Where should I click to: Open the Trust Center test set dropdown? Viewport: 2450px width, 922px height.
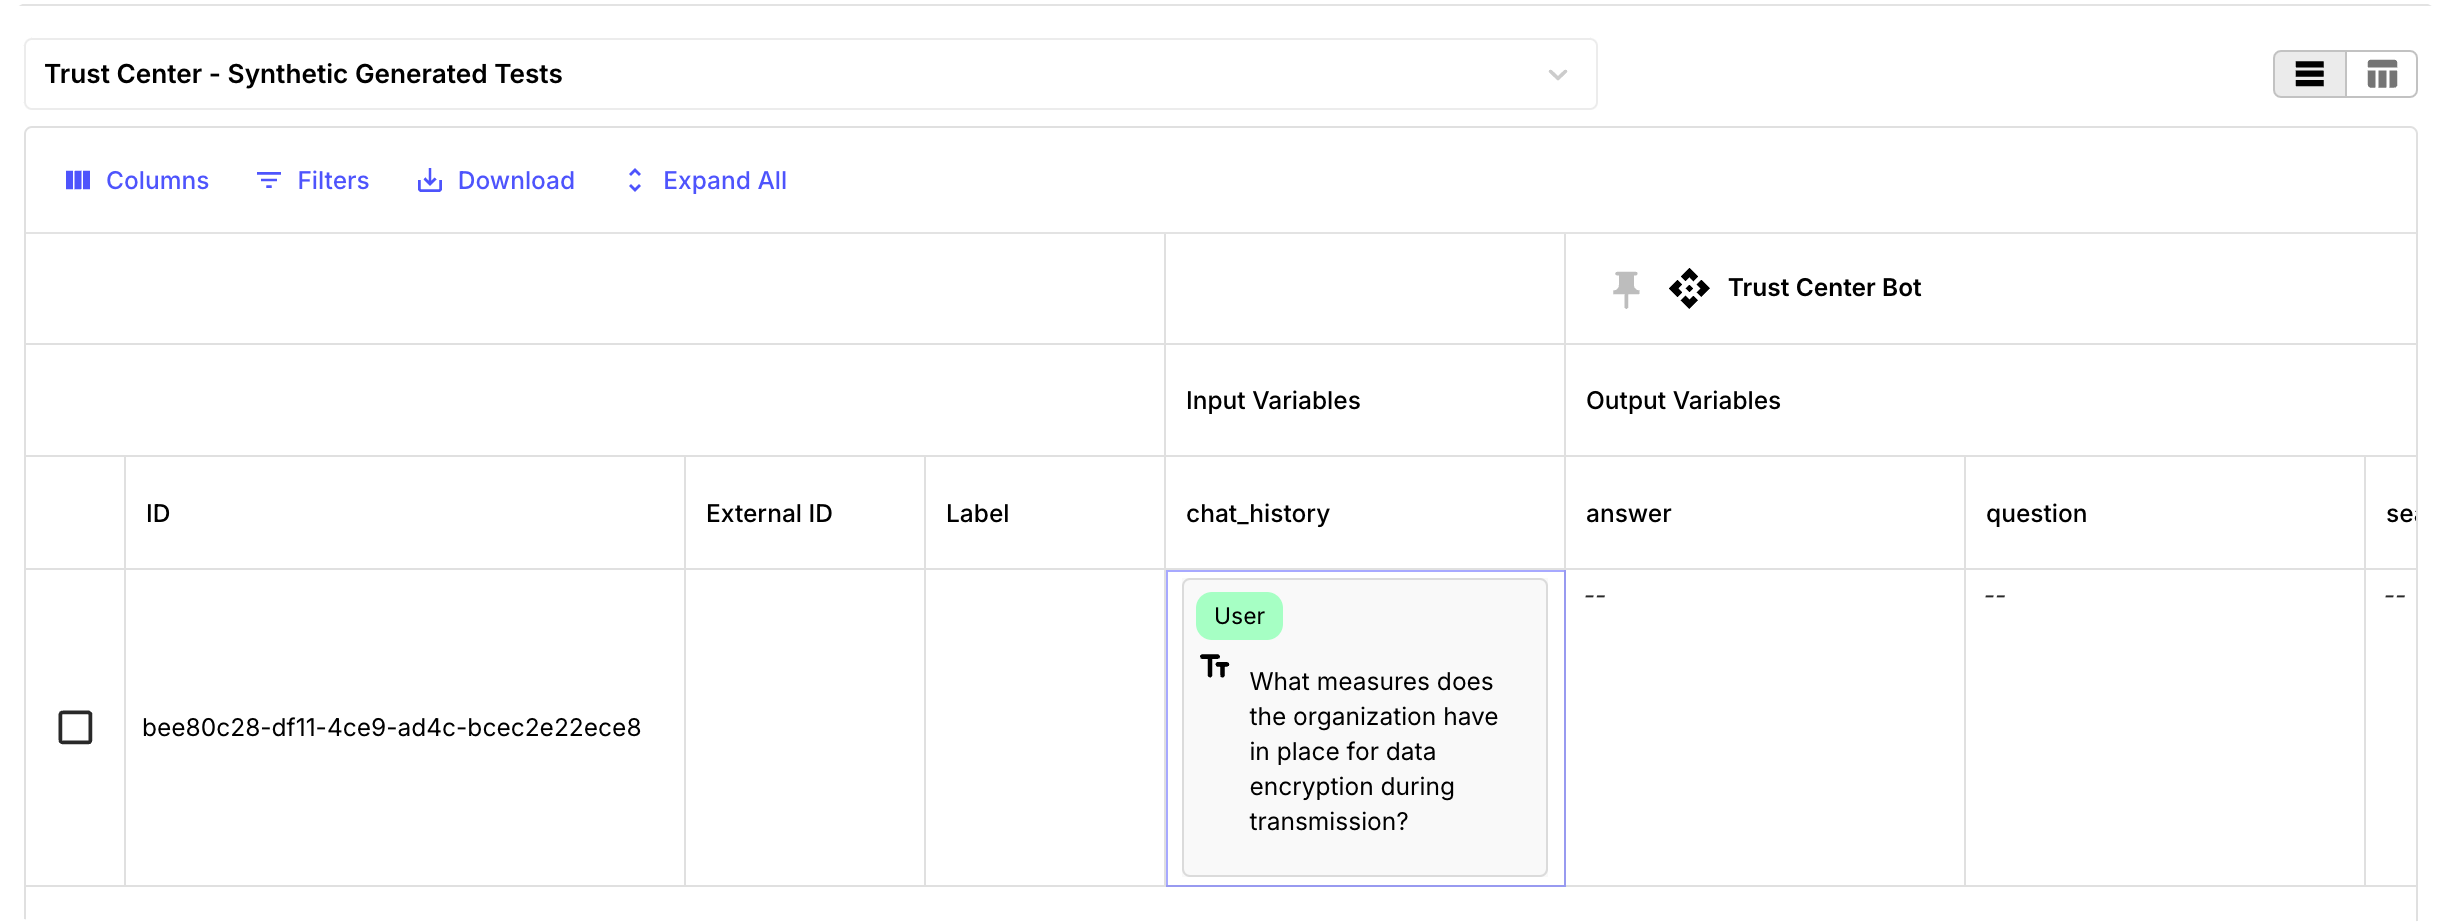(x=800, y=74)
